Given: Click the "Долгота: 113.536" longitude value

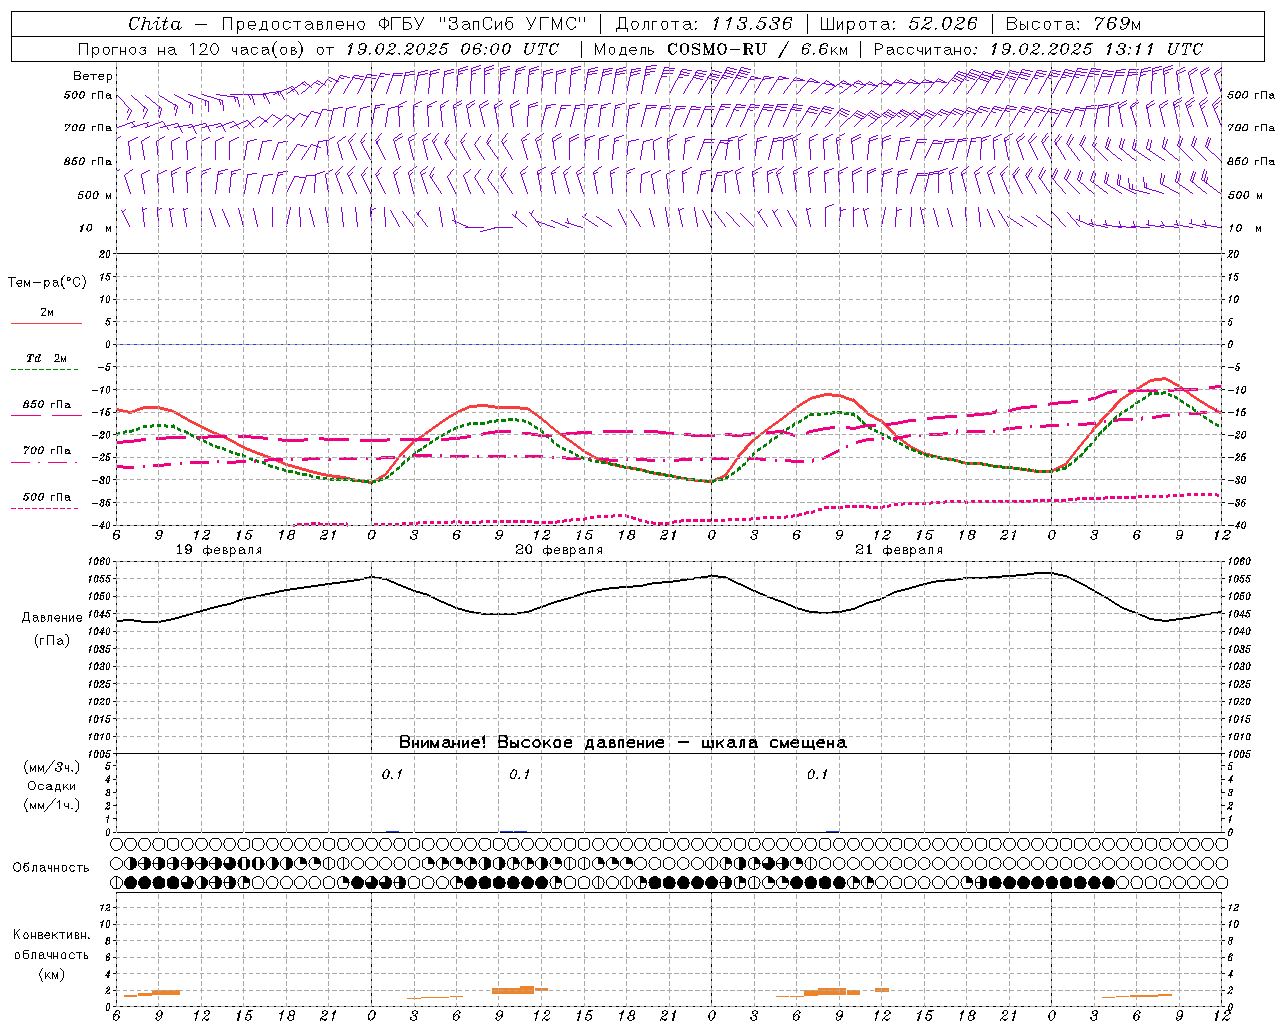Looking at the screenshot, I should coord(704,24).
